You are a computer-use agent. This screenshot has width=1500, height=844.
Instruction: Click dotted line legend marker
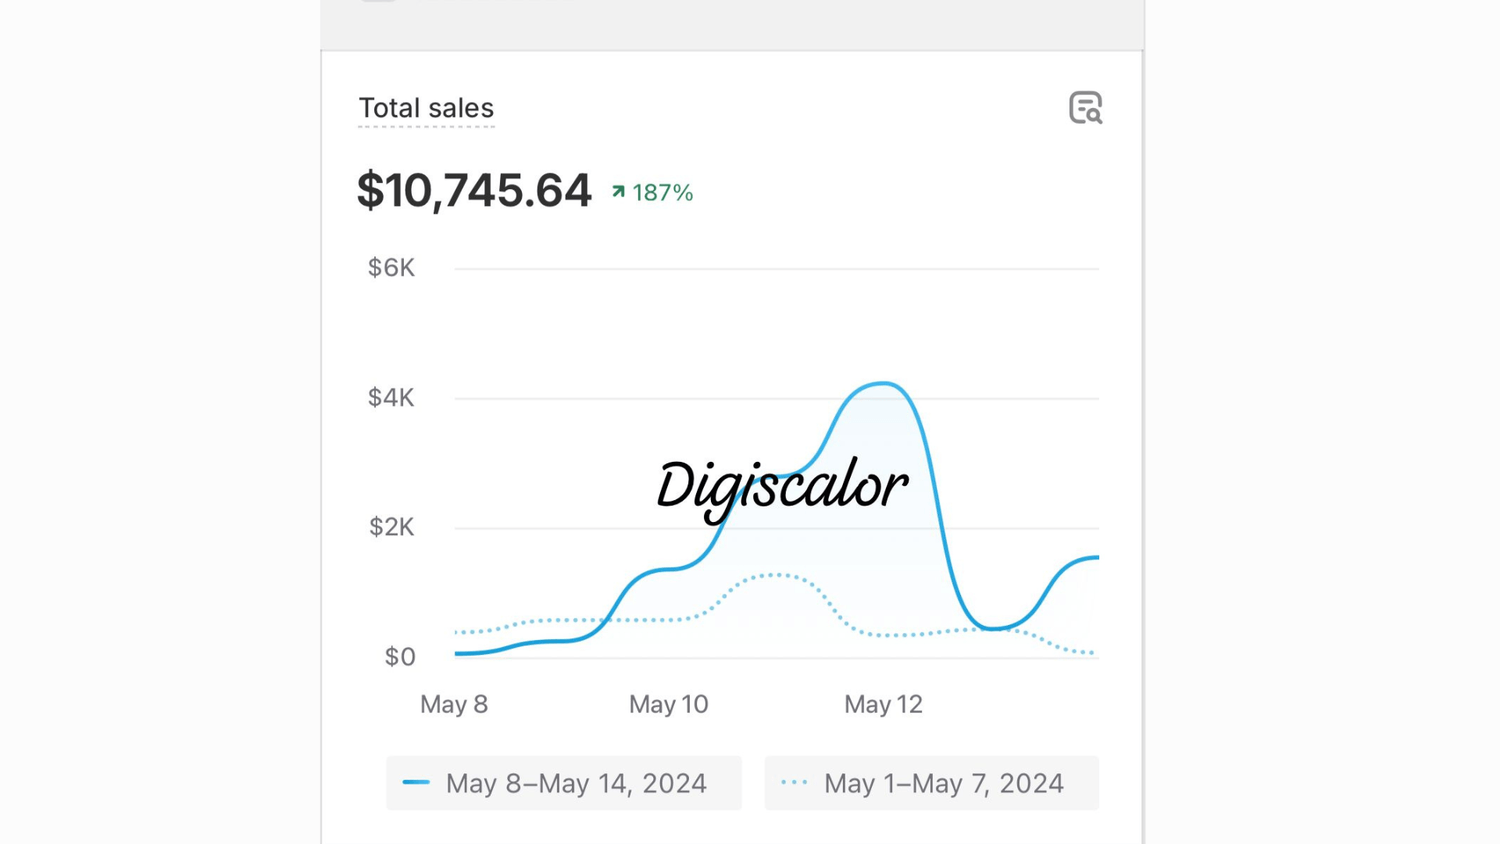tap(794, 782)
